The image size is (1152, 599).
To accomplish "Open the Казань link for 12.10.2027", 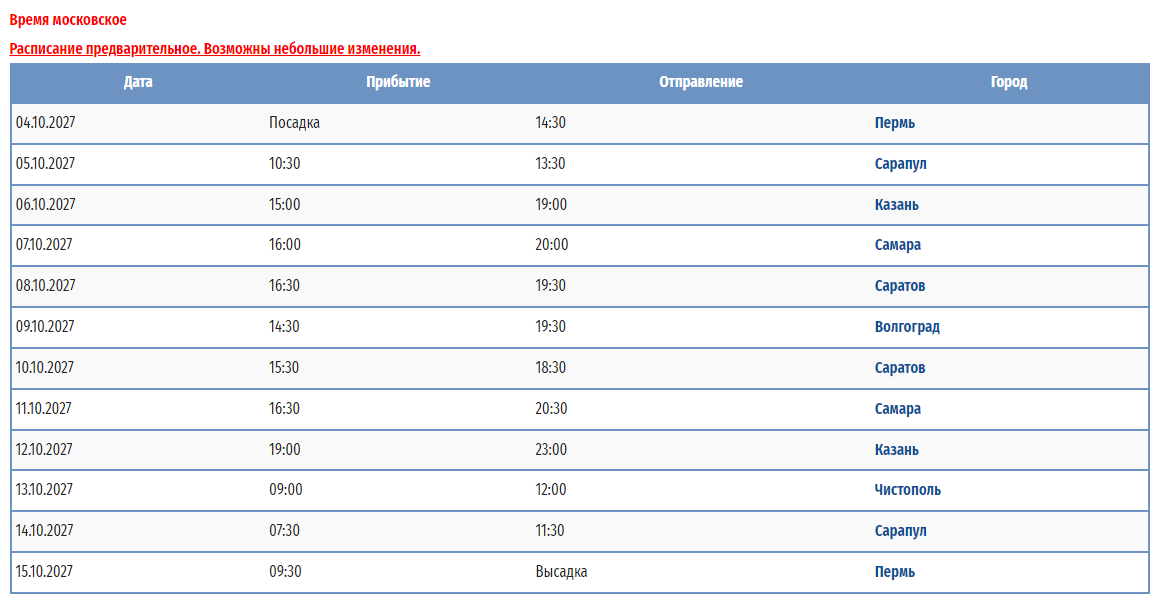I will (x=896, y=450).
